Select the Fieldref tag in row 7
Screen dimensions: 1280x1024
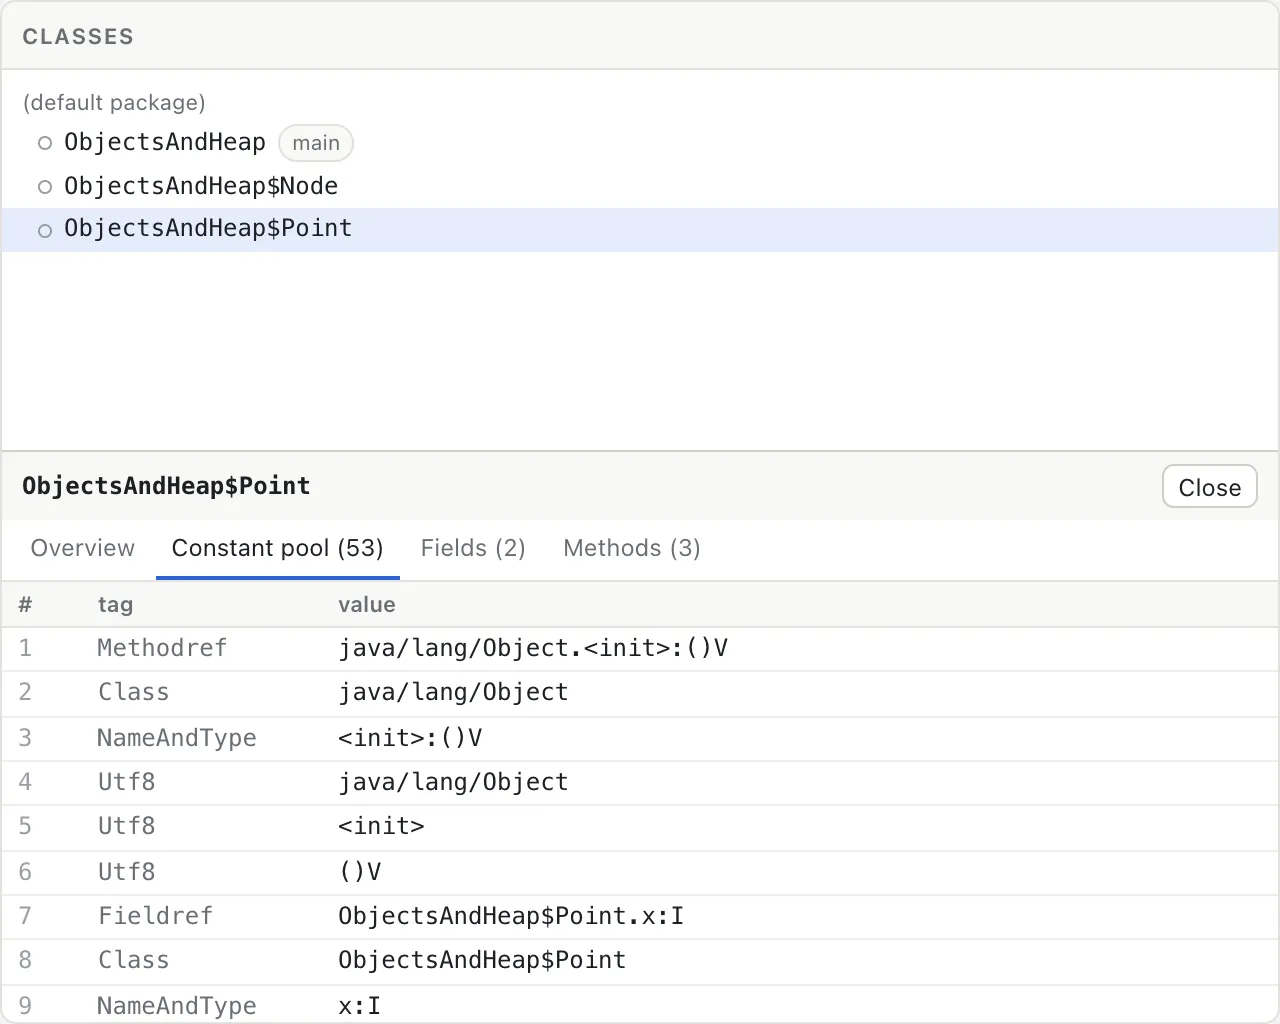[155, 916]
